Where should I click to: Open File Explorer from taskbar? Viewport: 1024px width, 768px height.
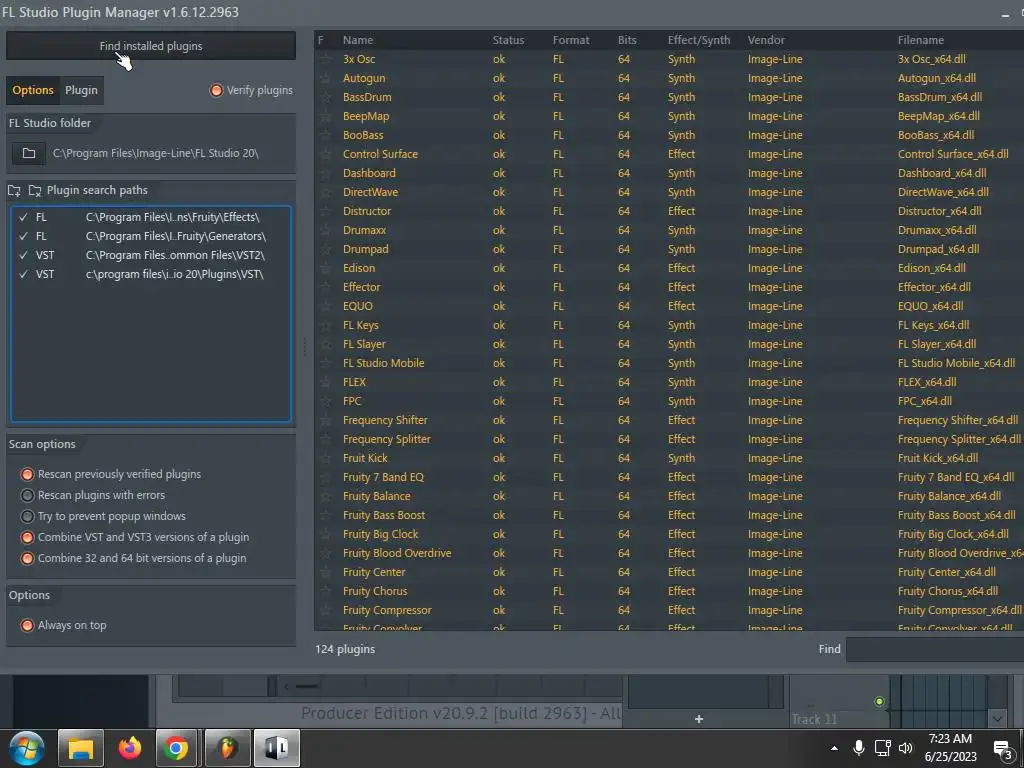coord(81,748)
